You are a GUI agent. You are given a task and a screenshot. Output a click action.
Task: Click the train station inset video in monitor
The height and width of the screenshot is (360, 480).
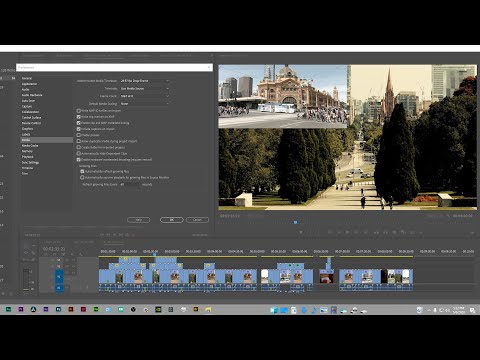283,97
